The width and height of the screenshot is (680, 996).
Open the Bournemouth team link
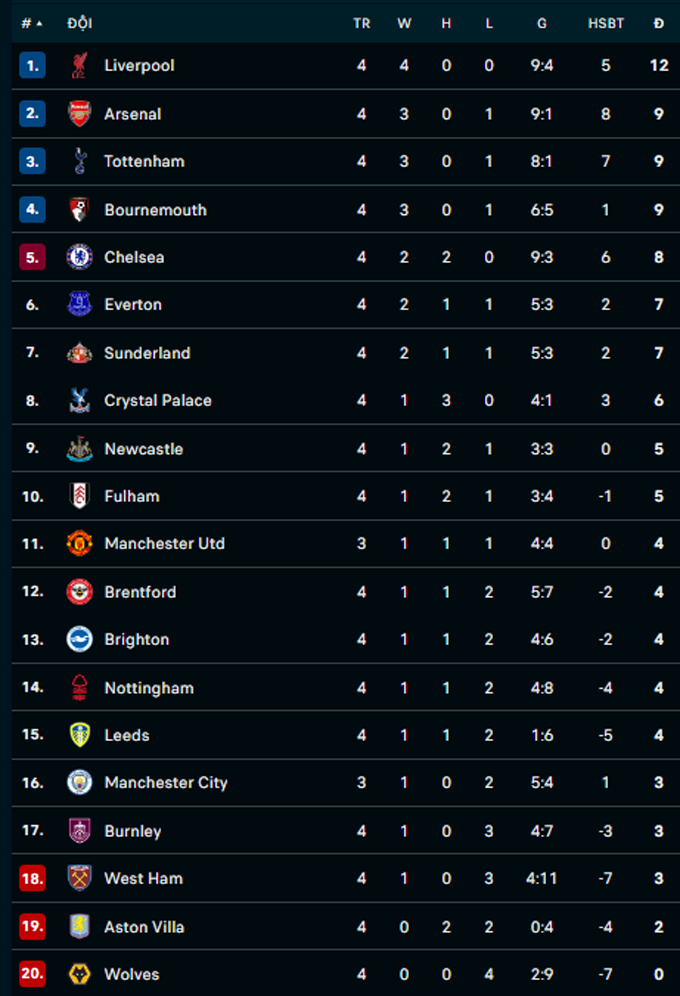(x=155, y=210)
